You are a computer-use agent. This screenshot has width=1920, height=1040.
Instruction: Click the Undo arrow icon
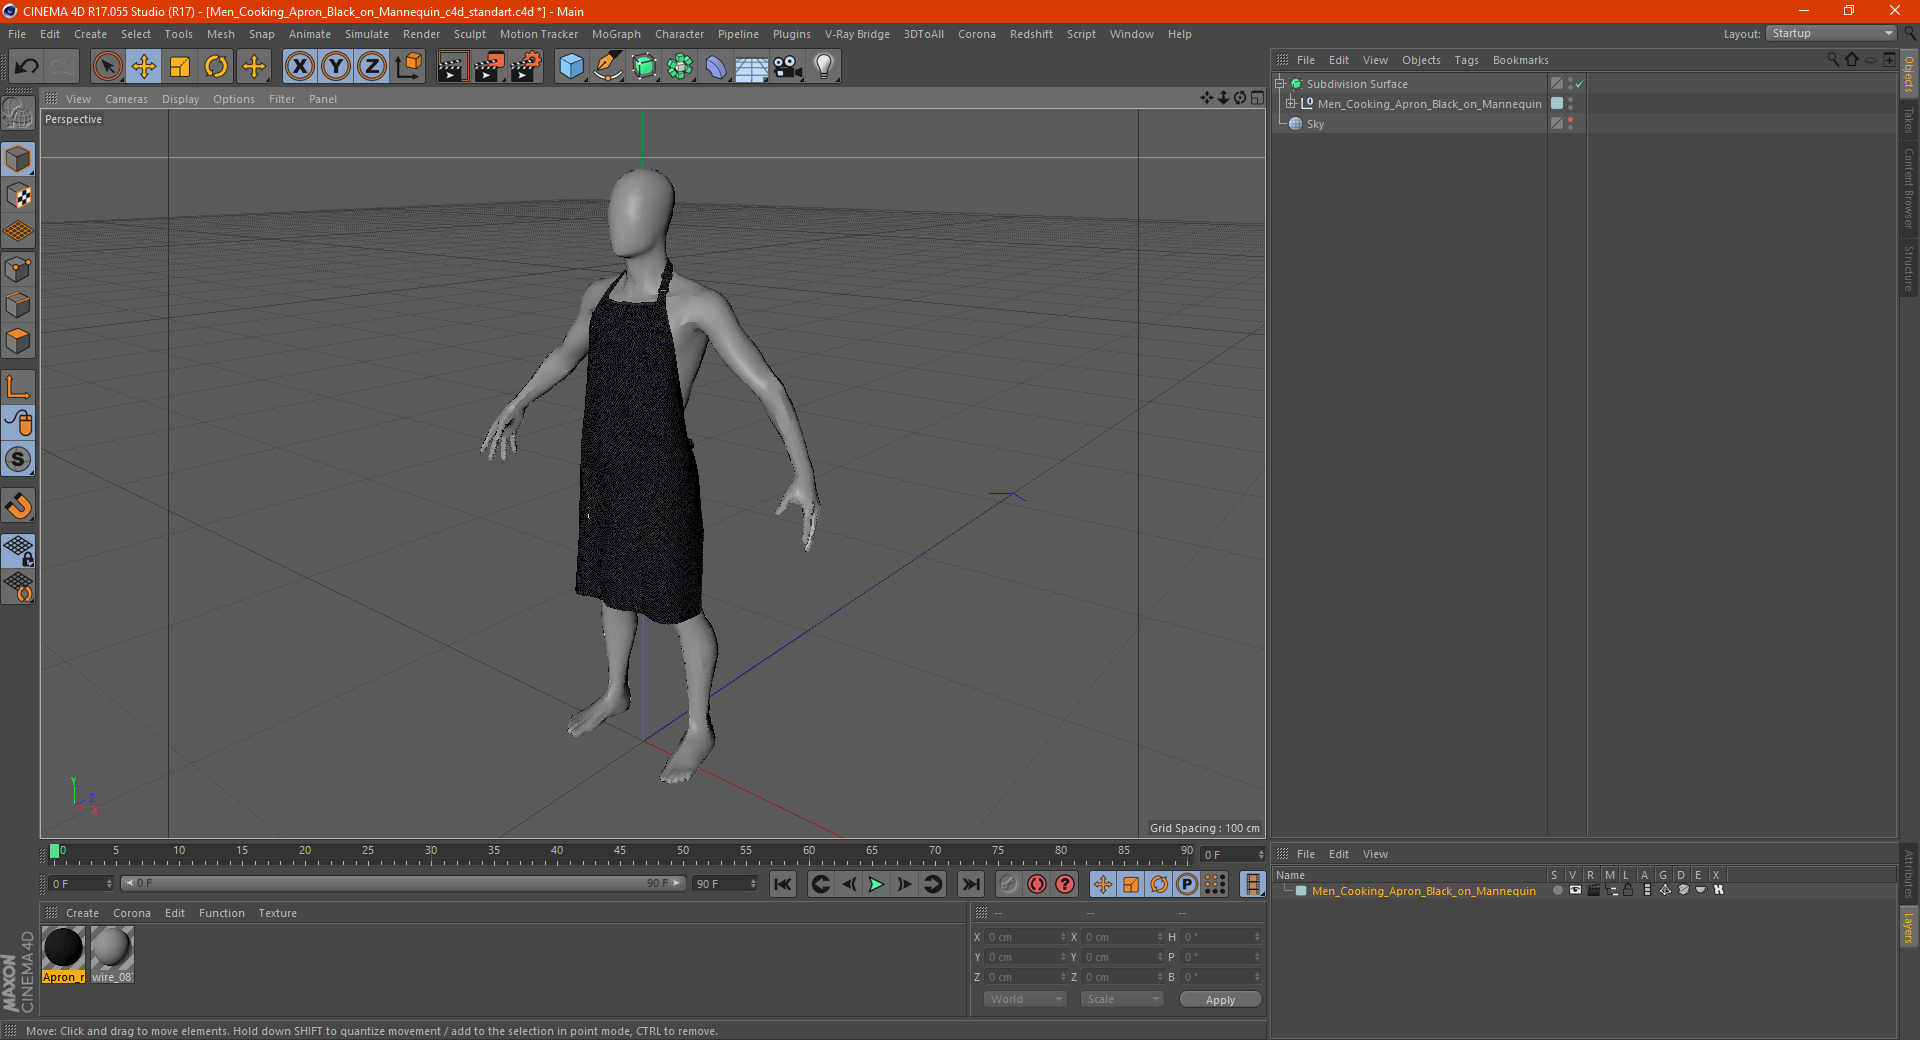coord(27,67)
